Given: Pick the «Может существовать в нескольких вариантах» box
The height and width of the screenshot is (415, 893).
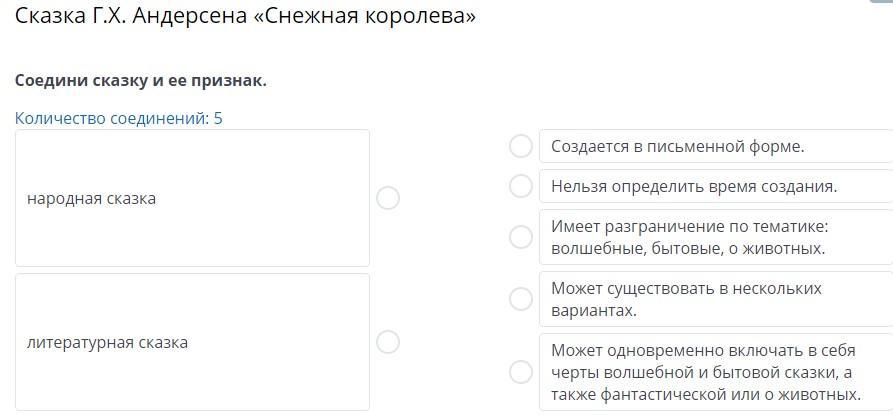Looking at the screenshot, I should click(714, 299).
